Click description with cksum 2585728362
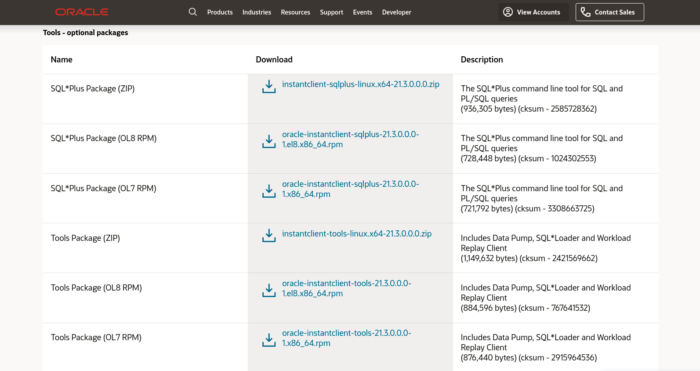The image size is (700, 371). (x=542, y=99)
